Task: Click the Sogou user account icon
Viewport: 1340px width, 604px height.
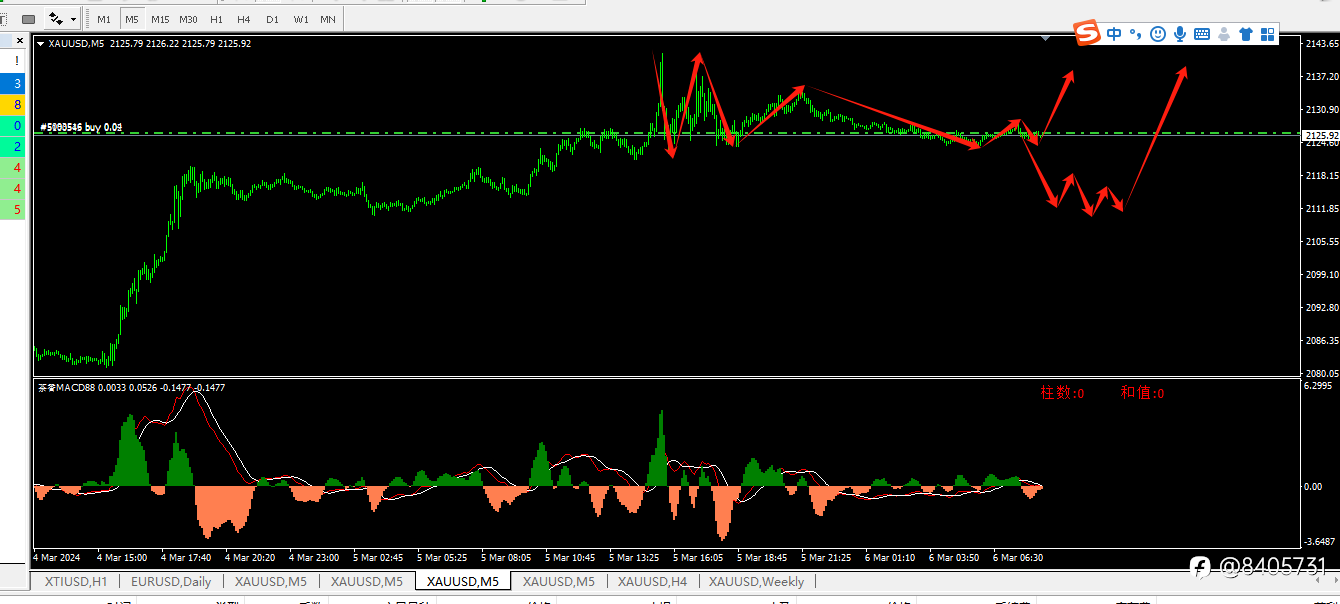Action: point(1224,34)
